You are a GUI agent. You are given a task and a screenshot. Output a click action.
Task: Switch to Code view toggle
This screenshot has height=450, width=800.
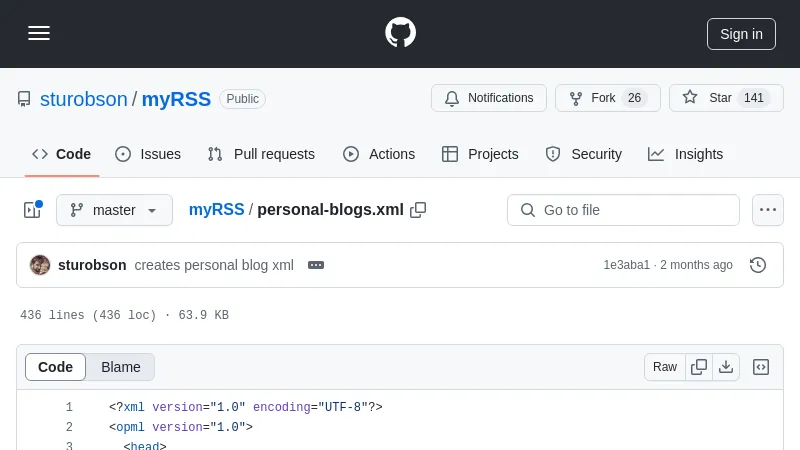(x=56, y=367)
